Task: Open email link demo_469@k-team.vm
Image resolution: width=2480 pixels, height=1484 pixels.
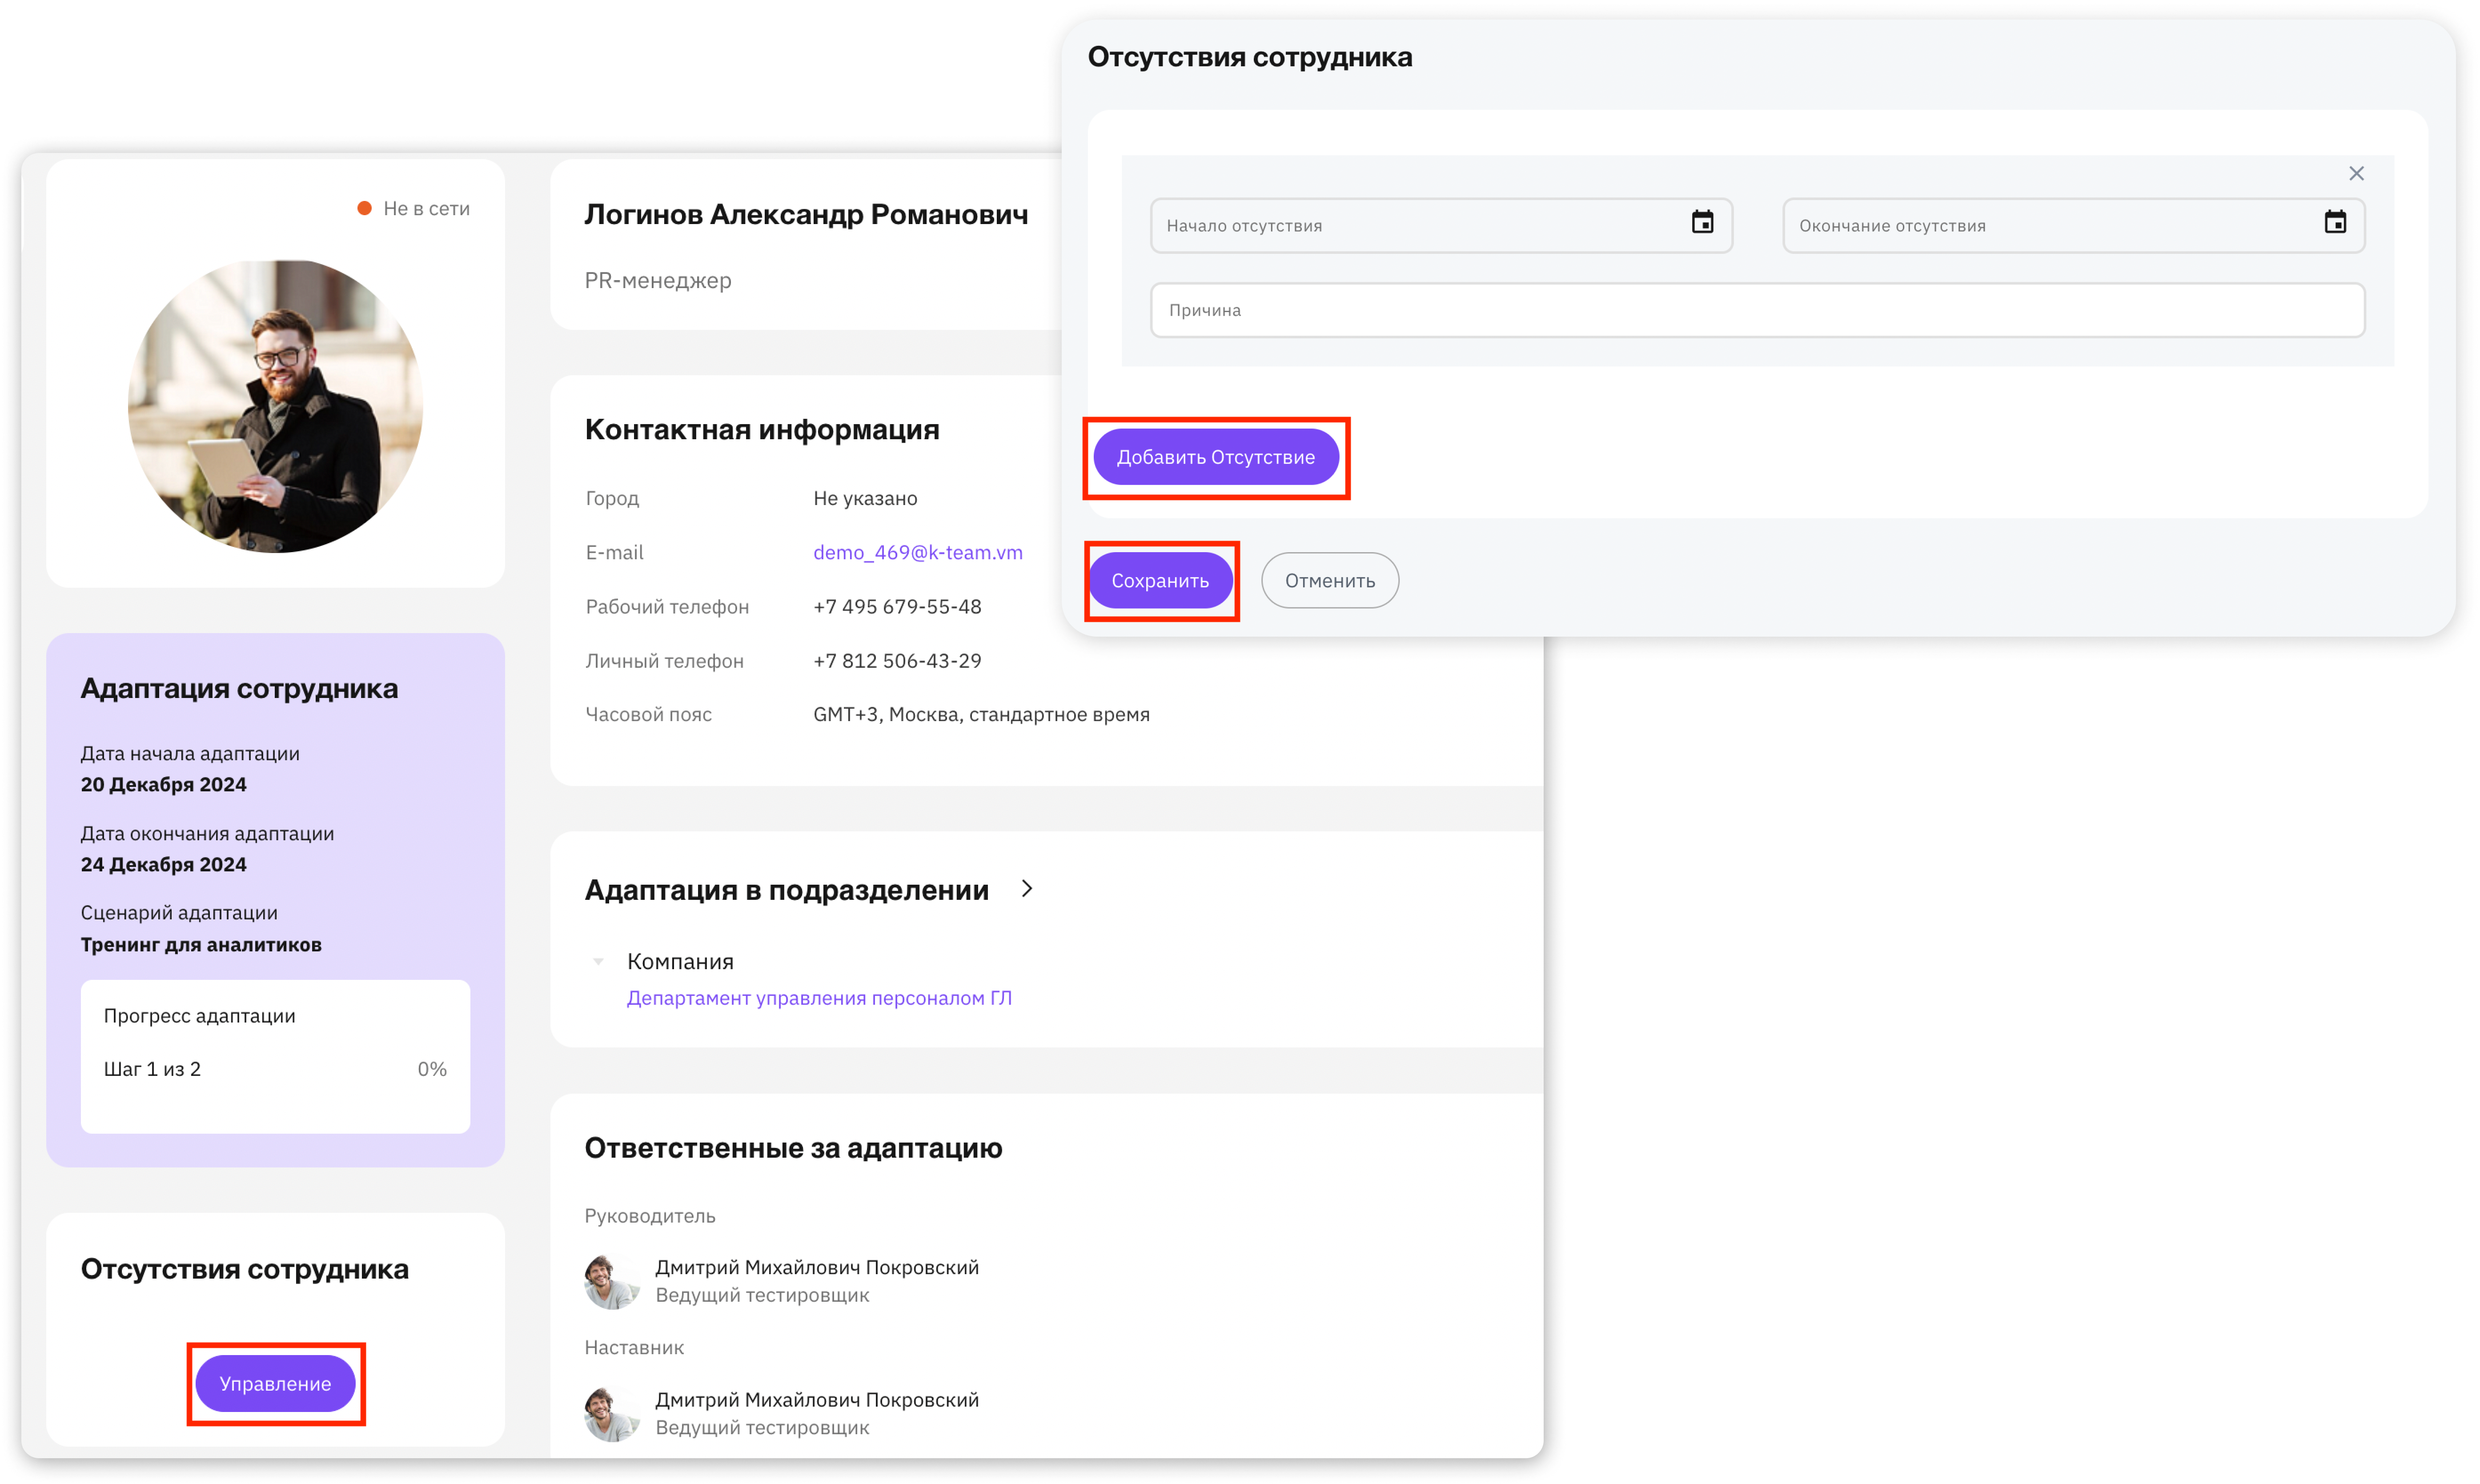Action: click(x=917, y=552)
